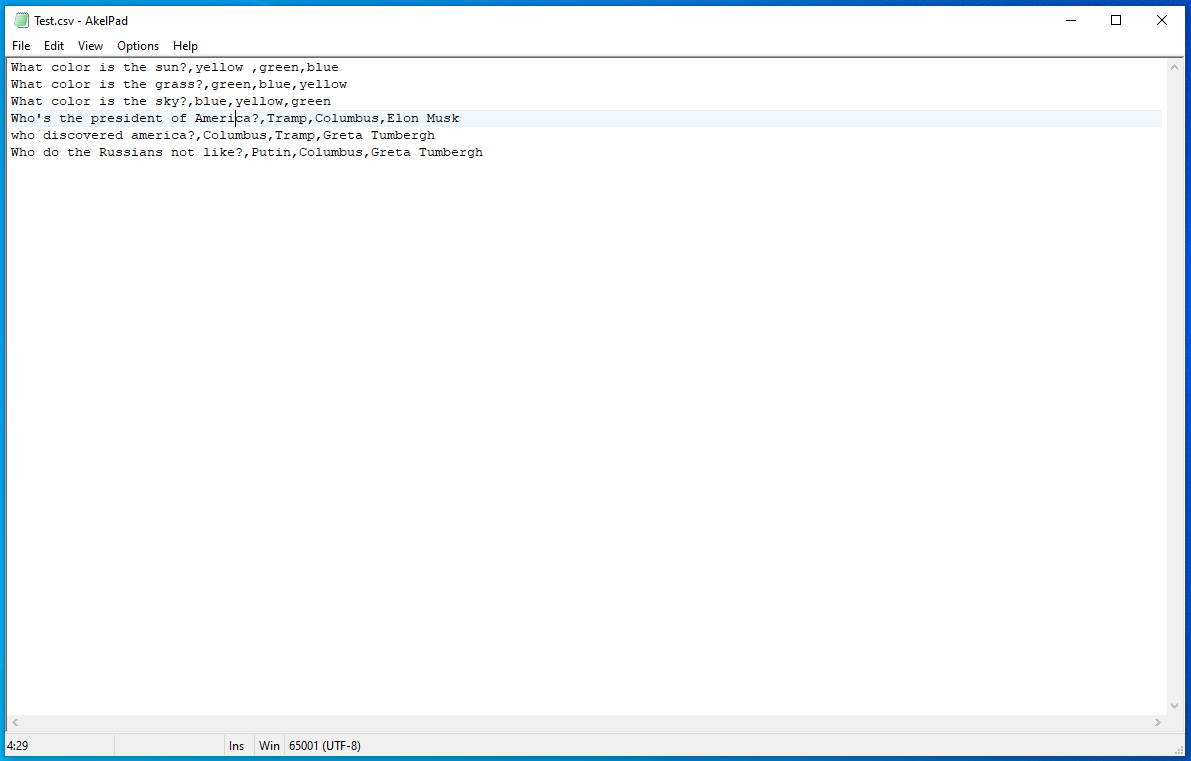Image resolution: width=1191 pixels, height=761 pixels.
Task: Click the 'Ins' insert mode indicator
Action: 237,746
